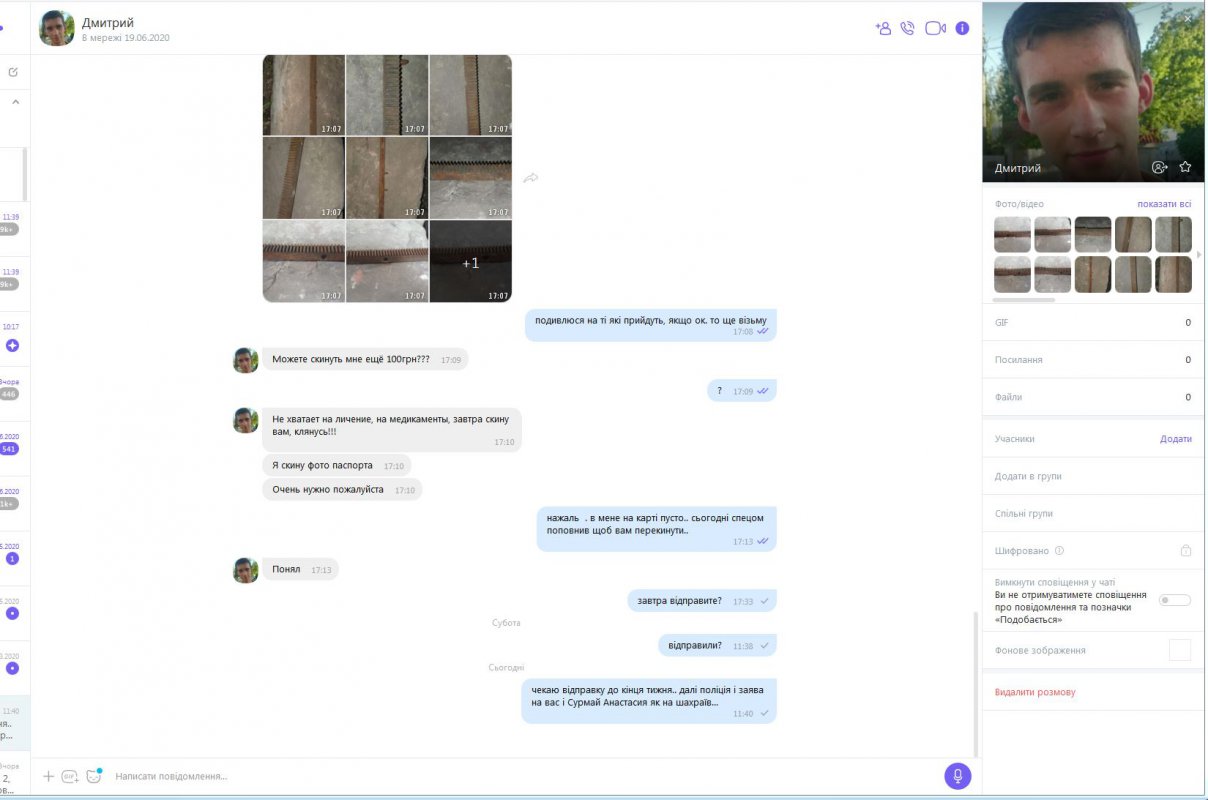Open the GIF picker icon
The image size is (1208, 800).
pos(70,776)
